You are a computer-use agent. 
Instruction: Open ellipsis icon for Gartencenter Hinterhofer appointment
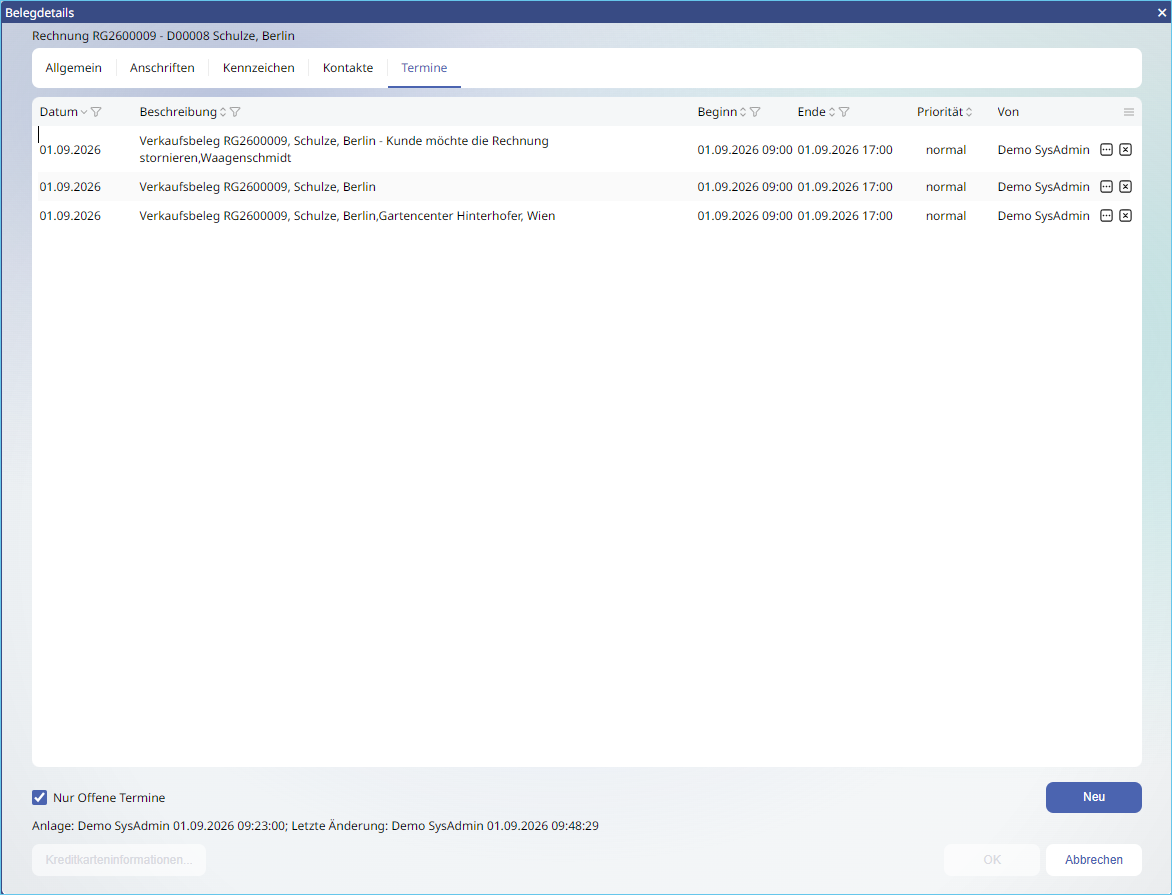pos(1106,216)
